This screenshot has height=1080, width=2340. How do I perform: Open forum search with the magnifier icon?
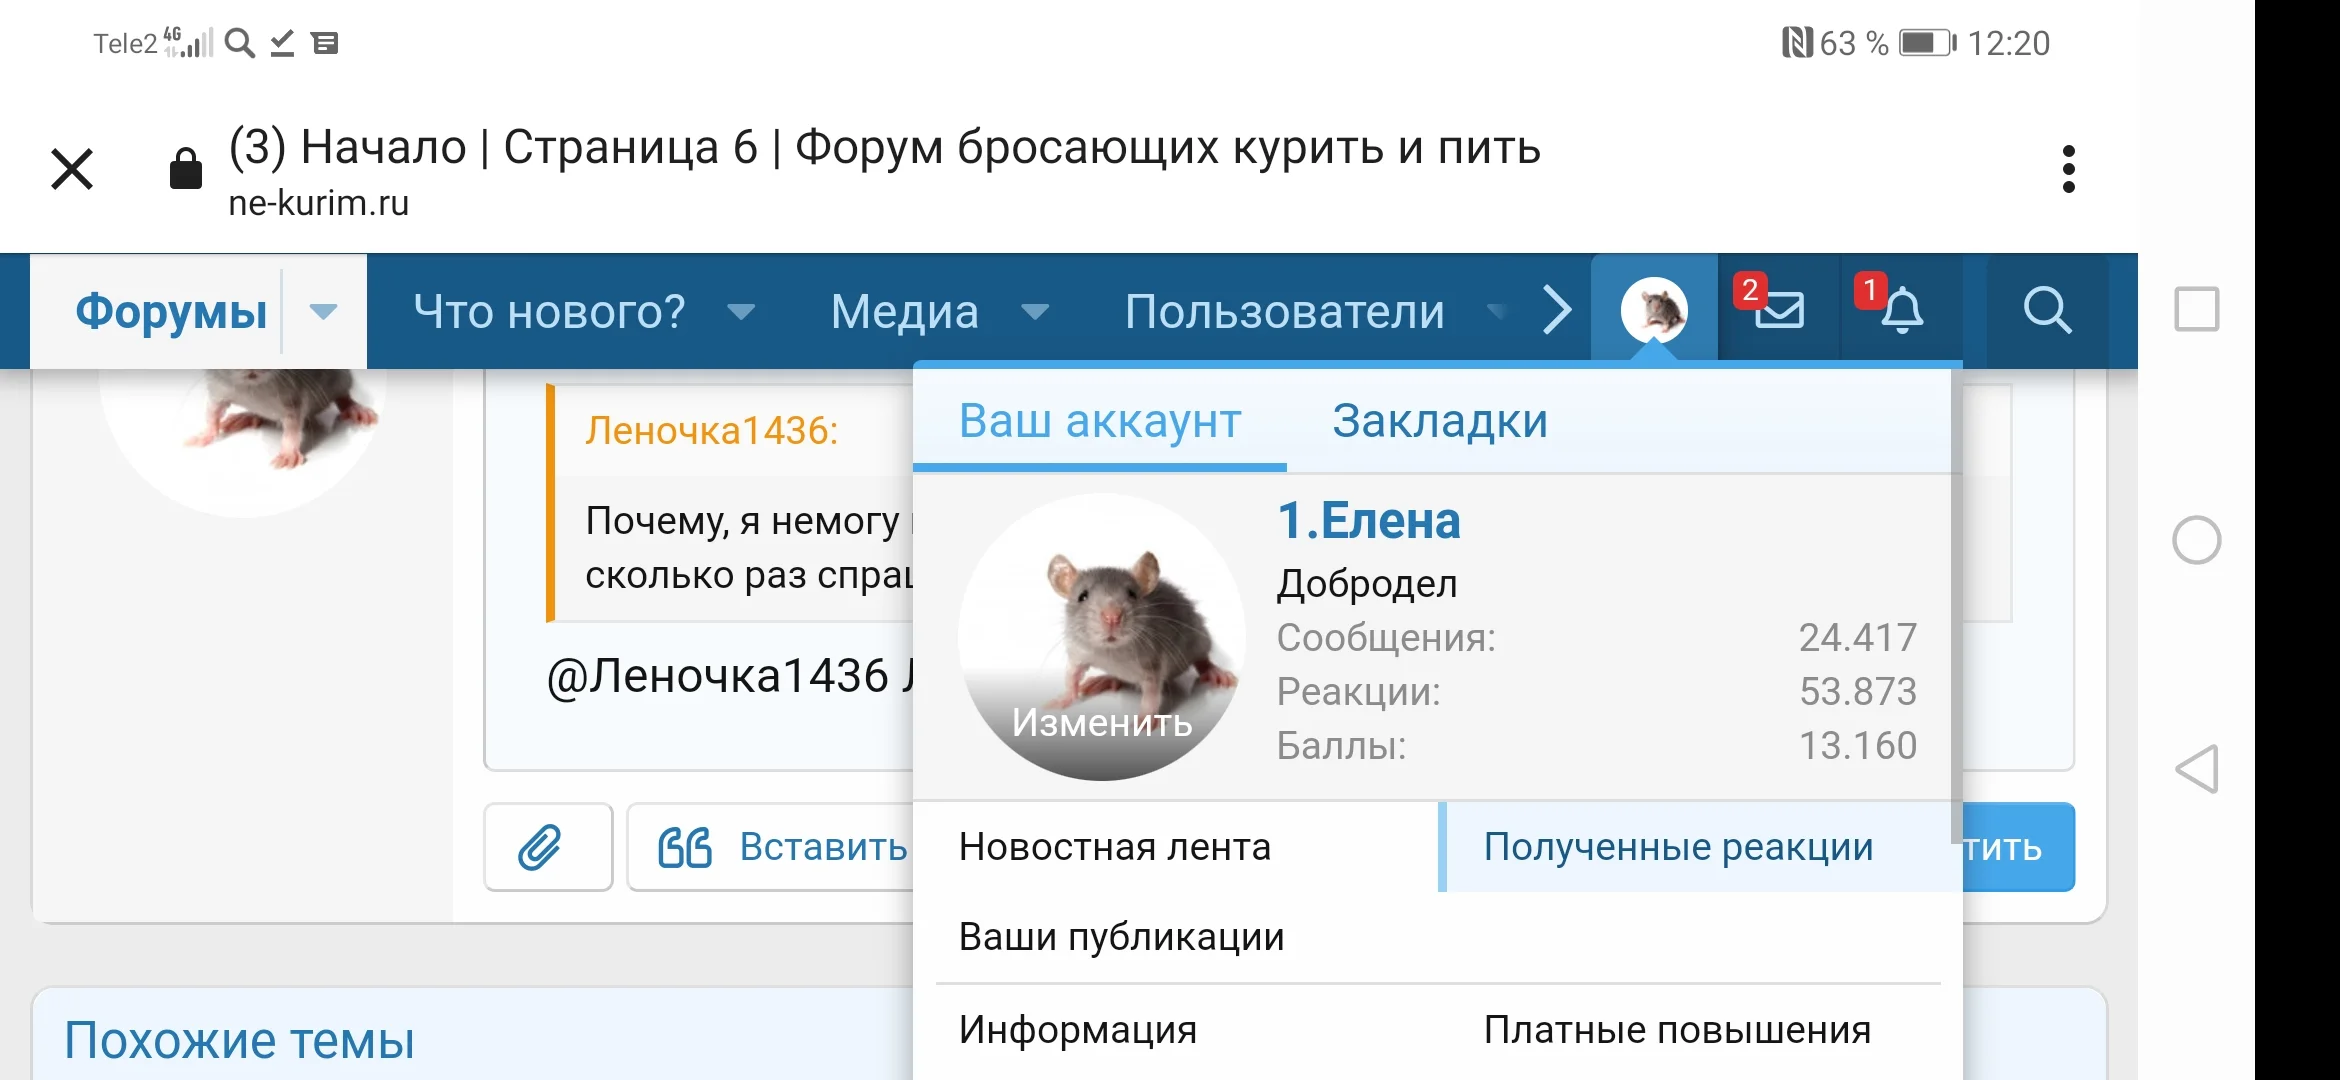2048,311
